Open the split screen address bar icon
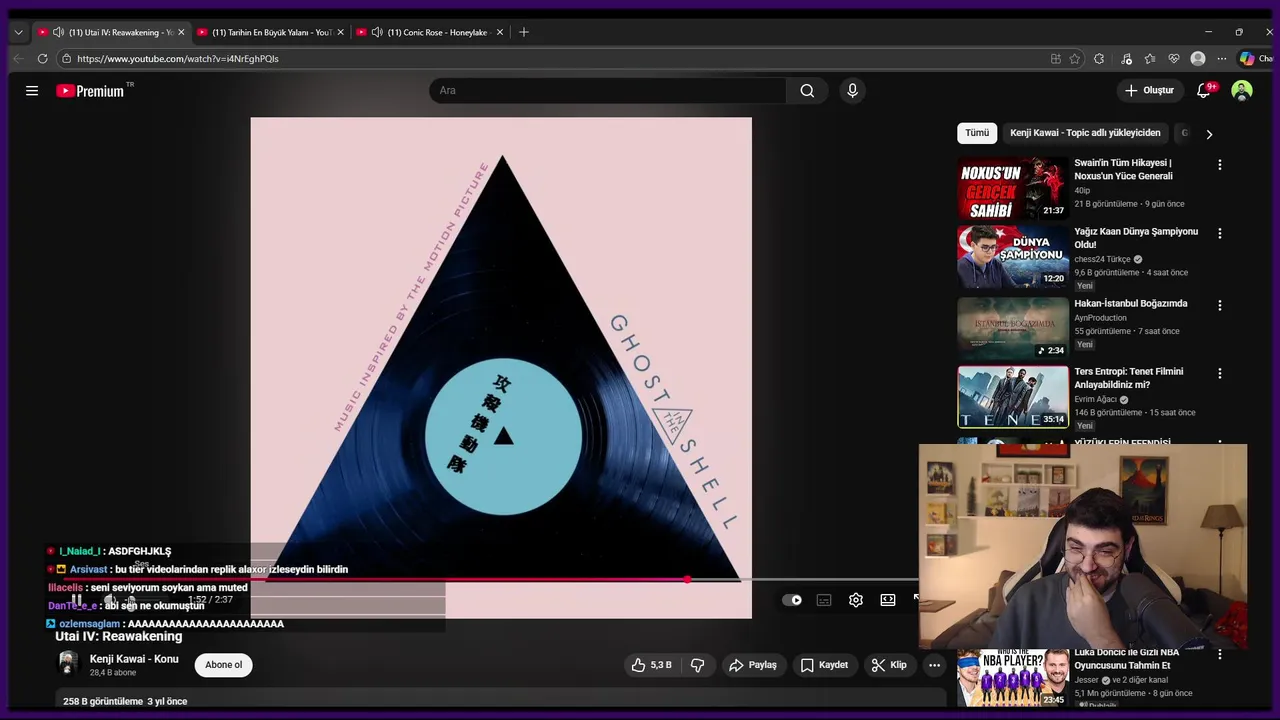1280x720 pixels. pos(1056,59)
